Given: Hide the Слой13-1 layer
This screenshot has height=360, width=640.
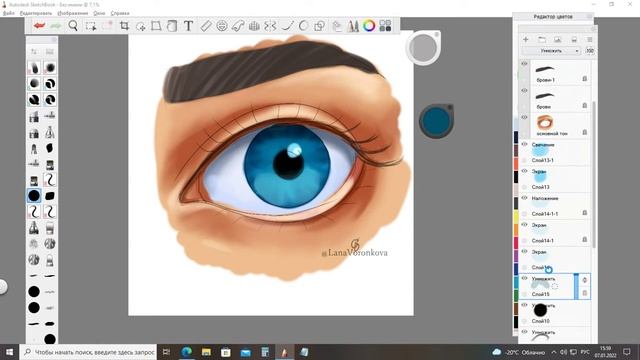Looking at the screenshot, I should click(524, 144).
